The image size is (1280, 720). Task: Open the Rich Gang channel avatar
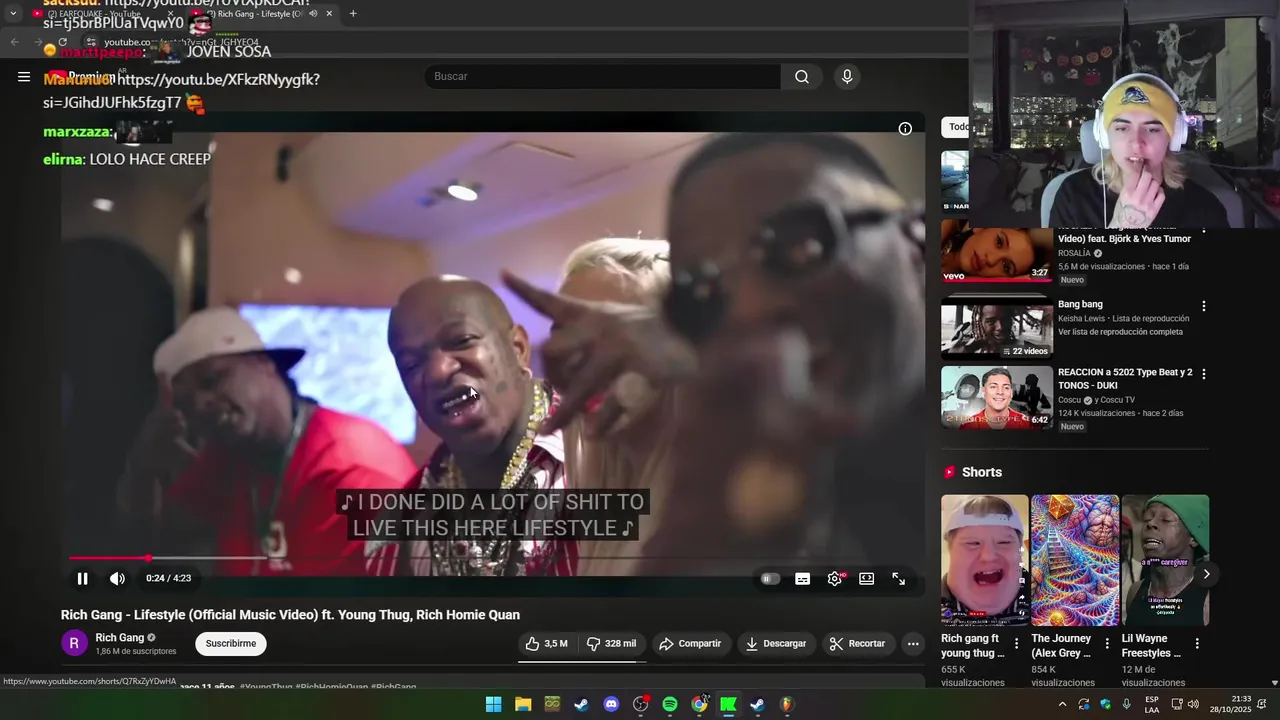[x=75, y=644]
